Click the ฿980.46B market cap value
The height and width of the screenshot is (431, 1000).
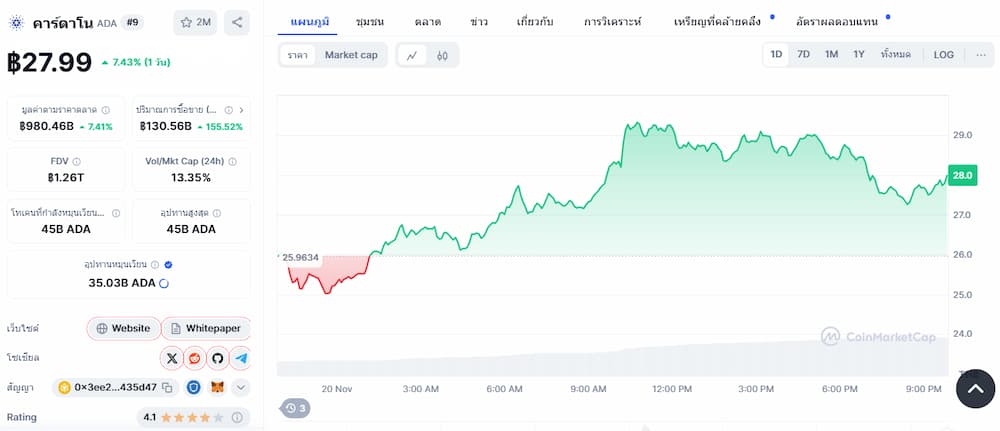click(x=47, y=126)
